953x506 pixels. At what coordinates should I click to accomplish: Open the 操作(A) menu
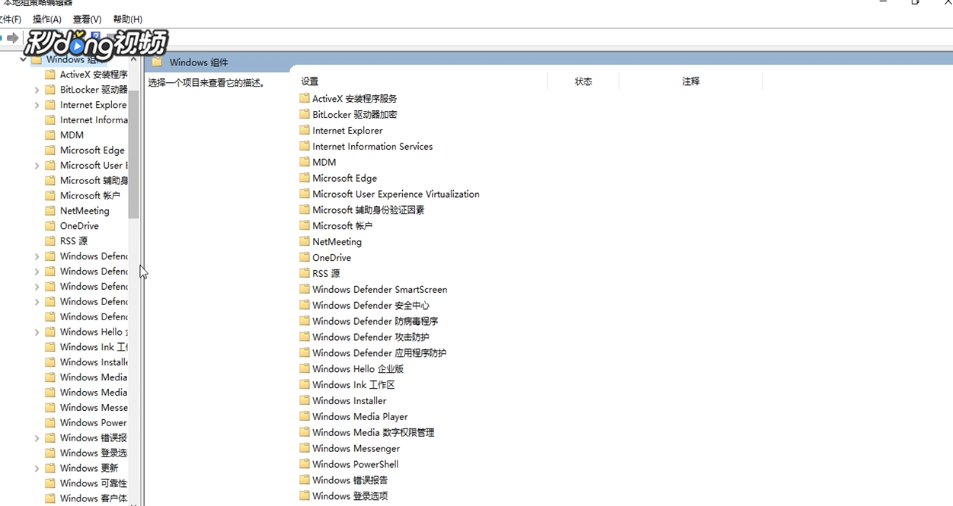[x=47, y=19]
